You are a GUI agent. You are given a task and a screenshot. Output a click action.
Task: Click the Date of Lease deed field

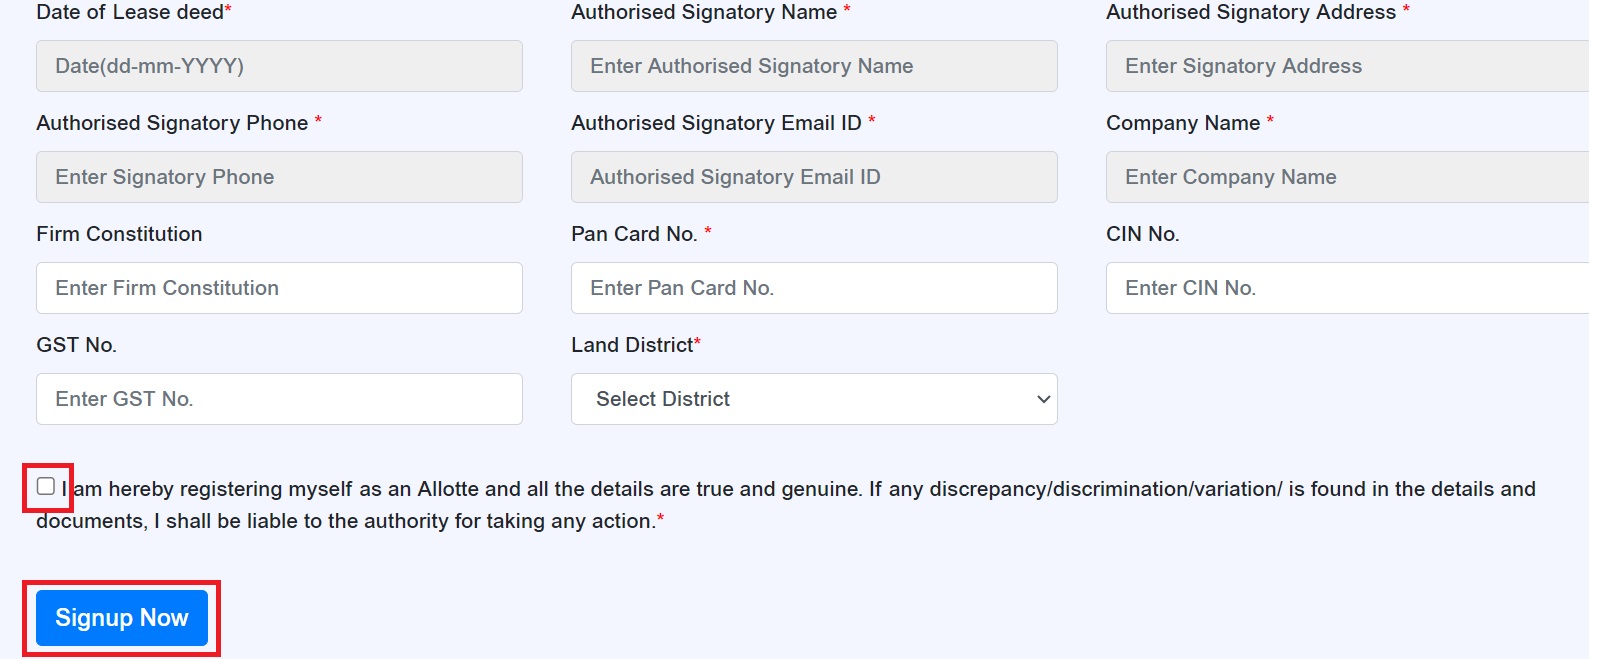coord(278,66)
